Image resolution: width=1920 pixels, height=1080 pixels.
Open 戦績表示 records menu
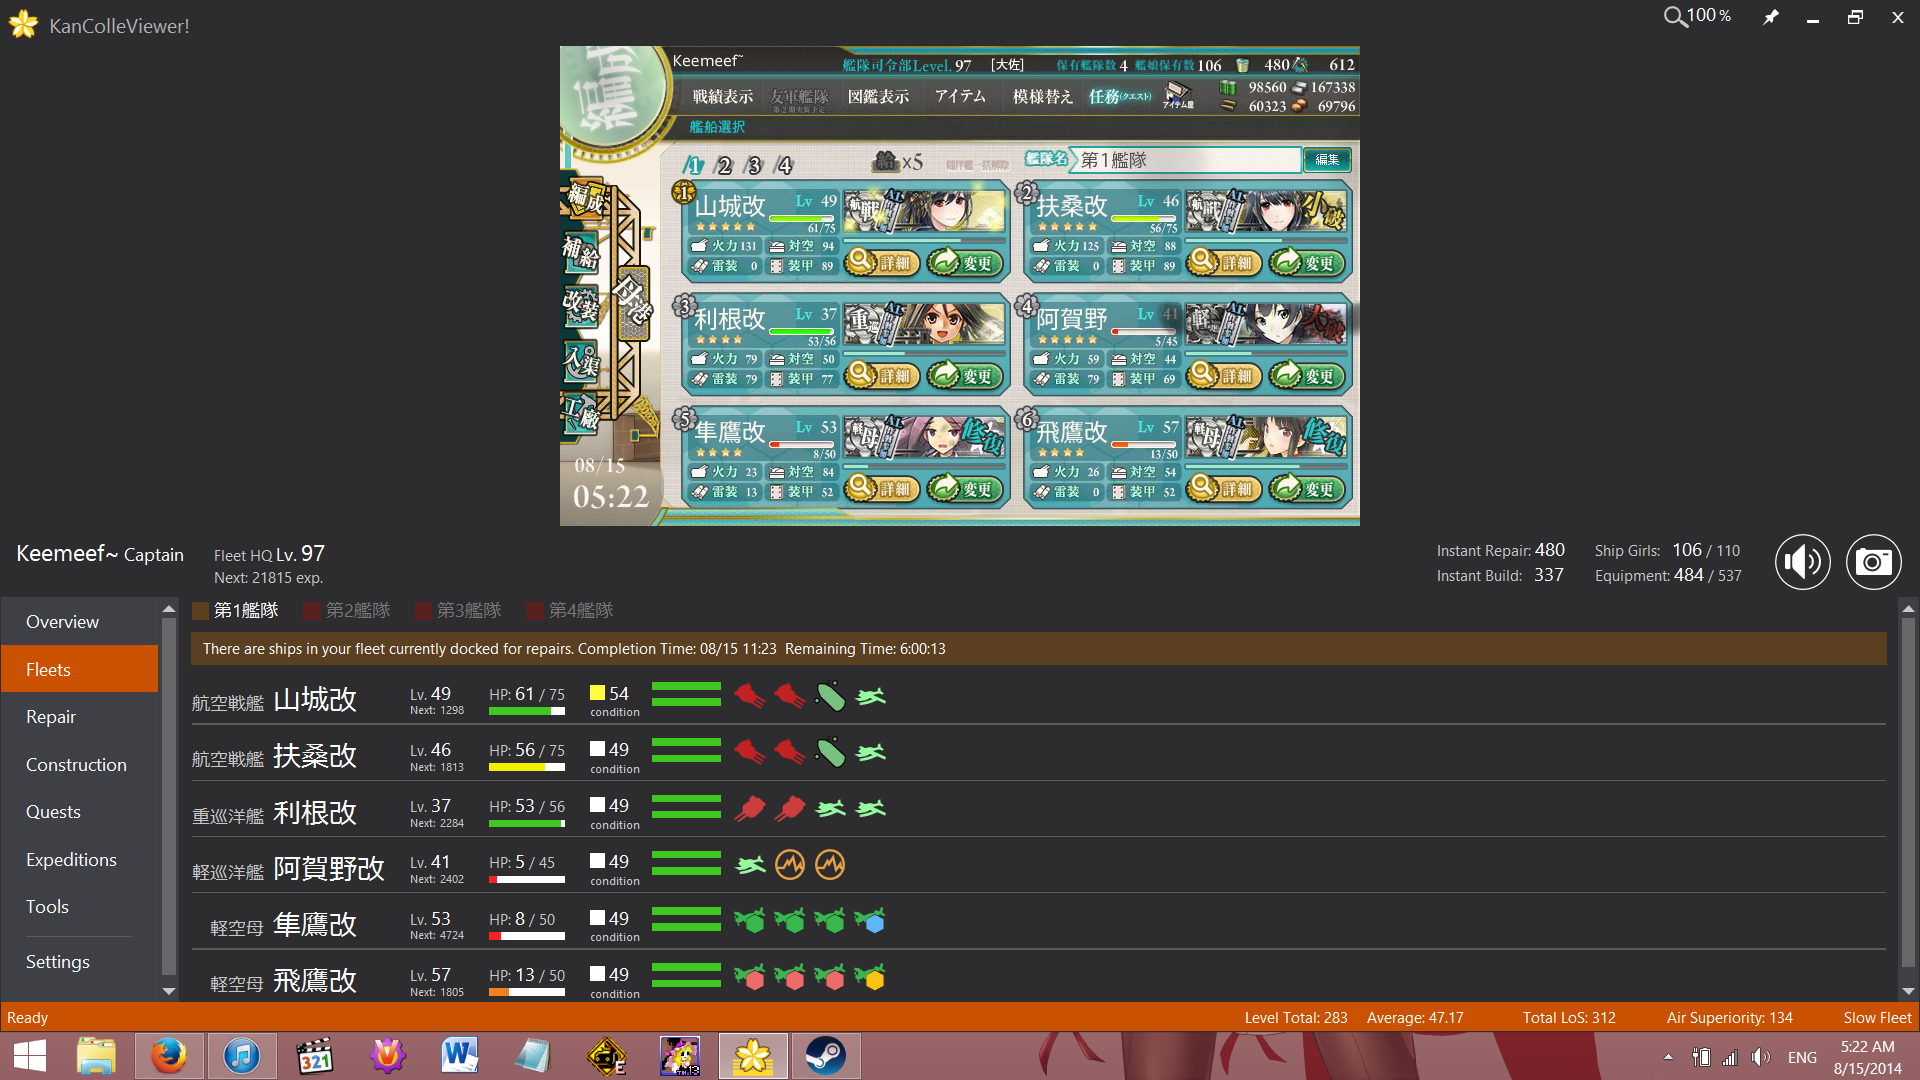tap(722, 97)
